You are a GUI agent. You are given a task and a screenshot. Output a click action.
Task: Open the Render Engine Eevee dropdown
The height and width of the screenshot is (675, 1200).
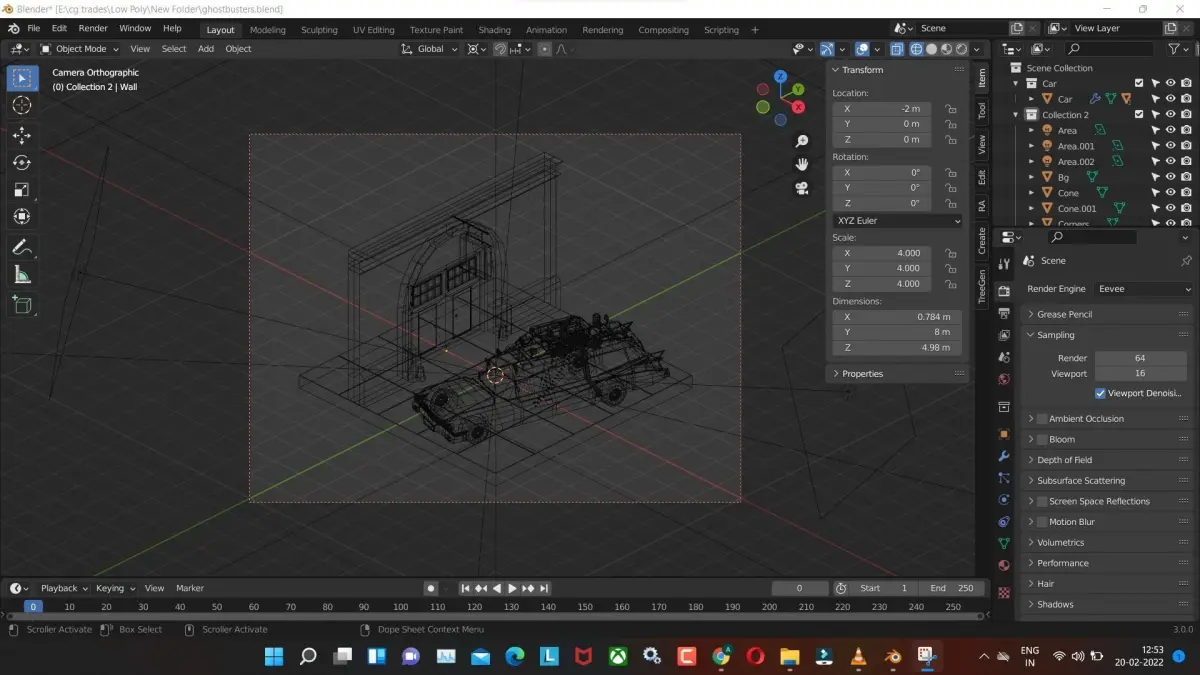coord(1143,289)
